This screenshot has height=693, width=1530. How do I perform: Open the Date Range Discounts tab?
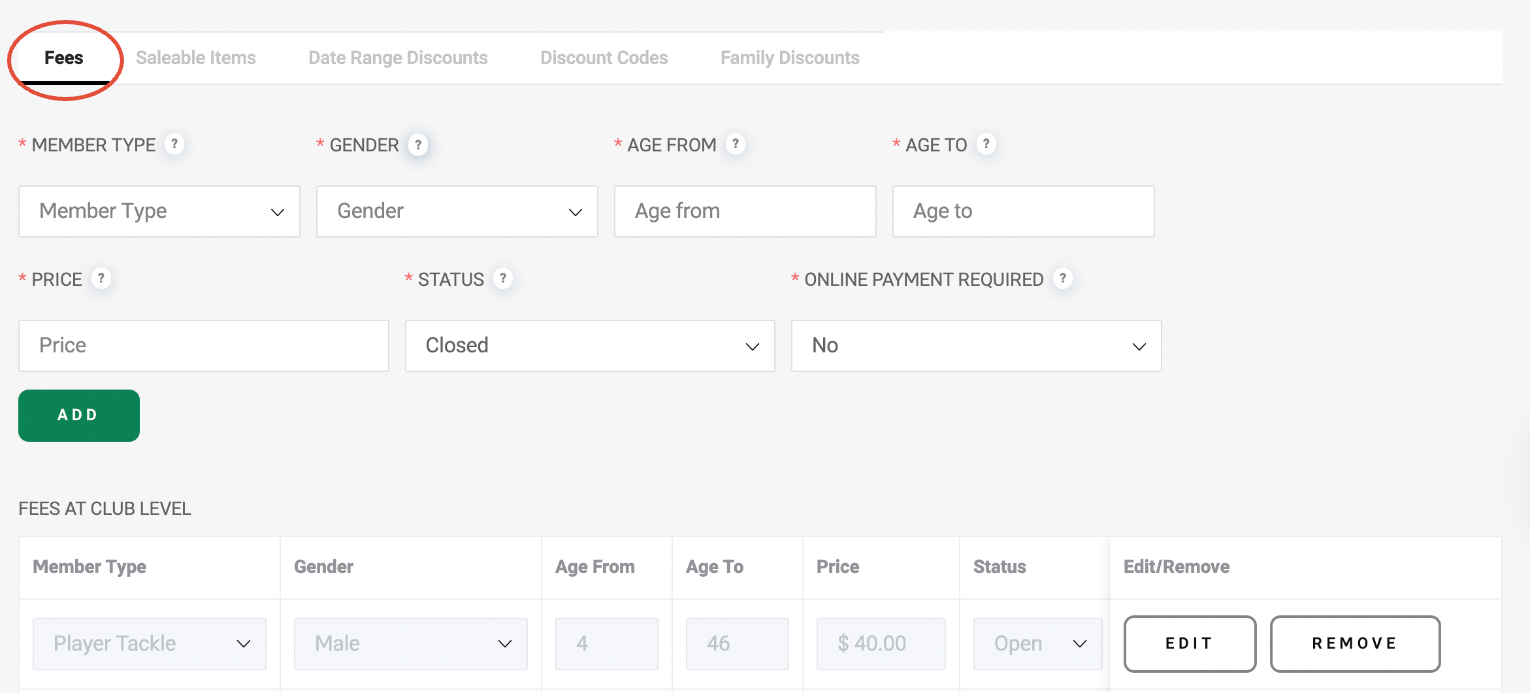tap(398, 58)
